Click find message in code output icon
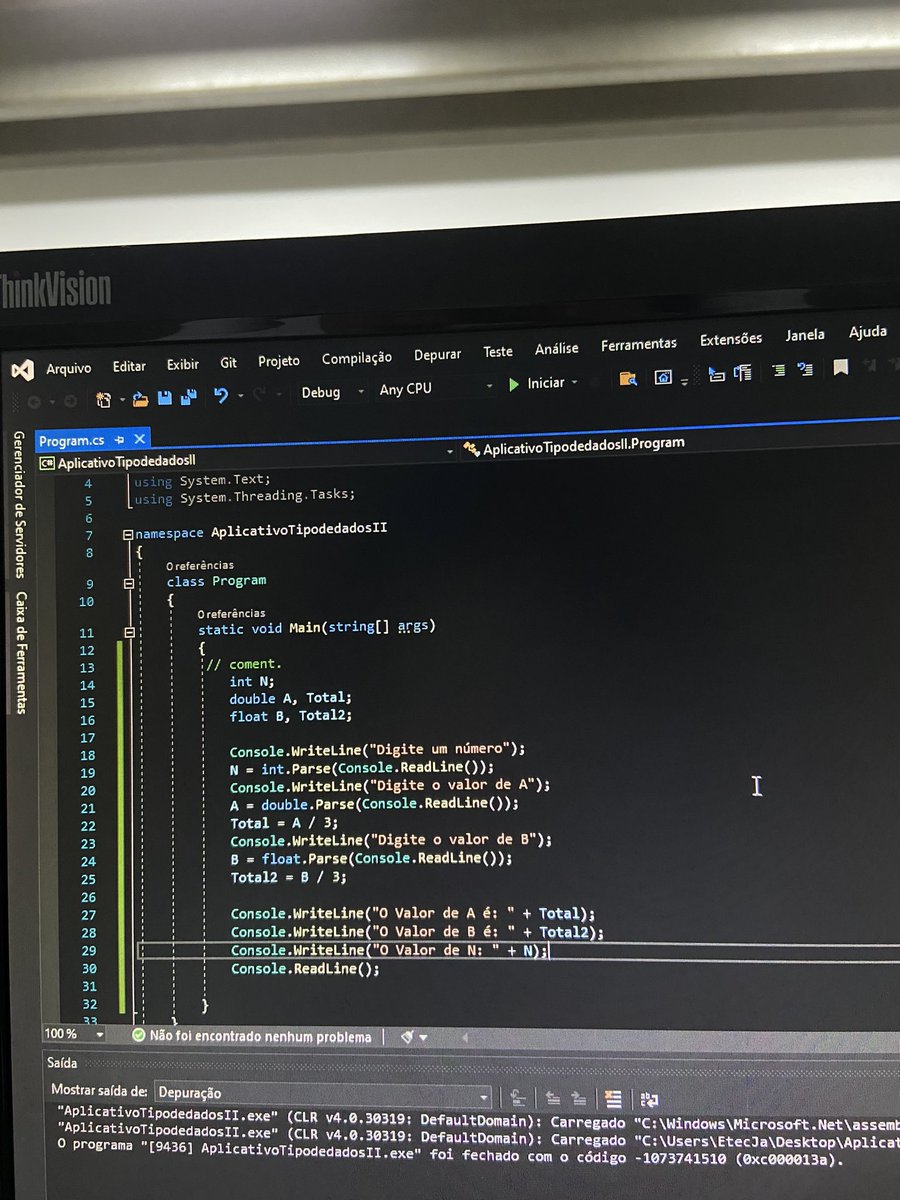This screenshot has width=900, height=1200. point(517,1096)
